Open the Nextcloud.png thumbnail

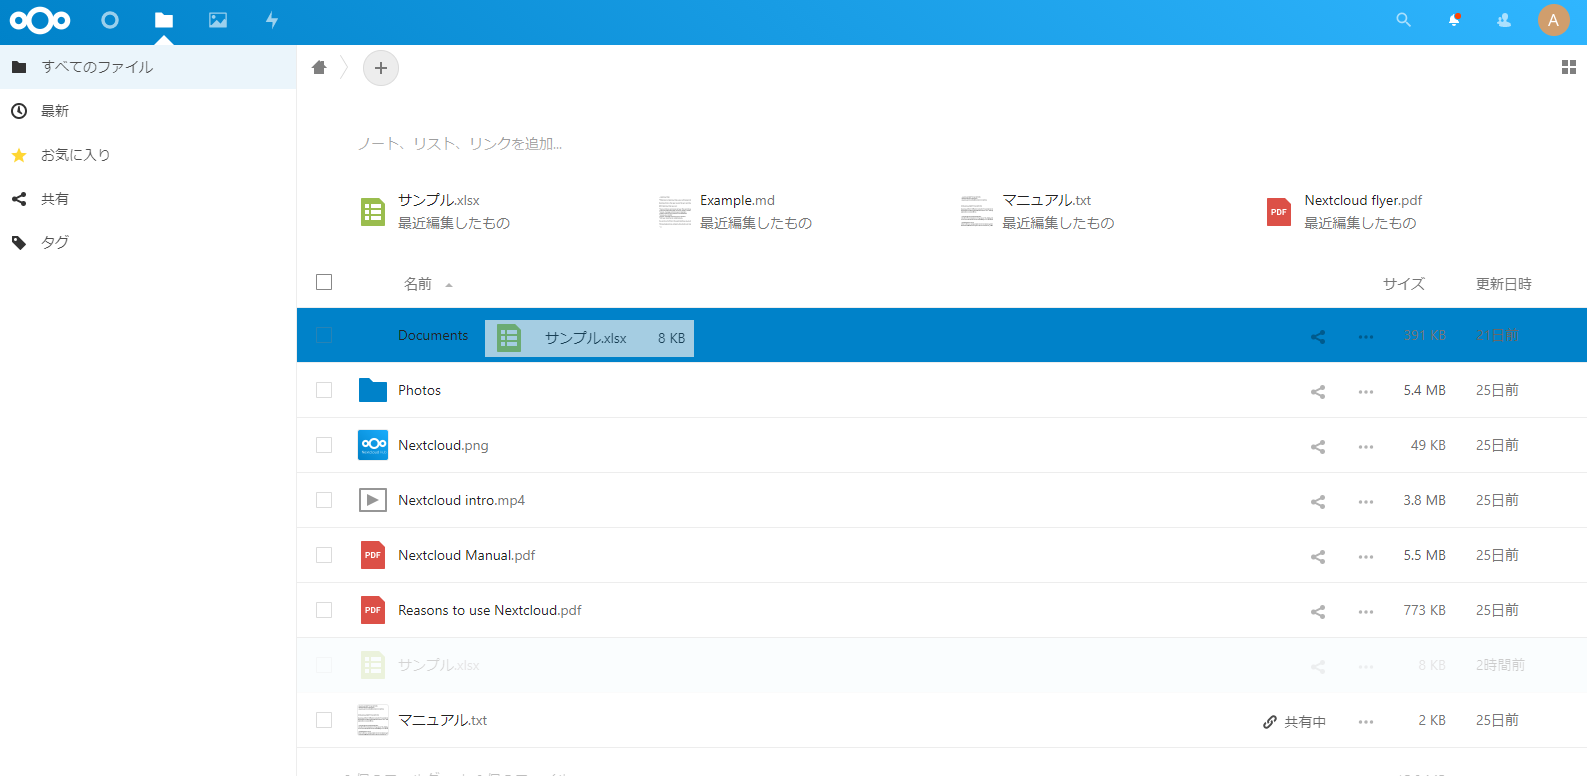coord(373,445)
